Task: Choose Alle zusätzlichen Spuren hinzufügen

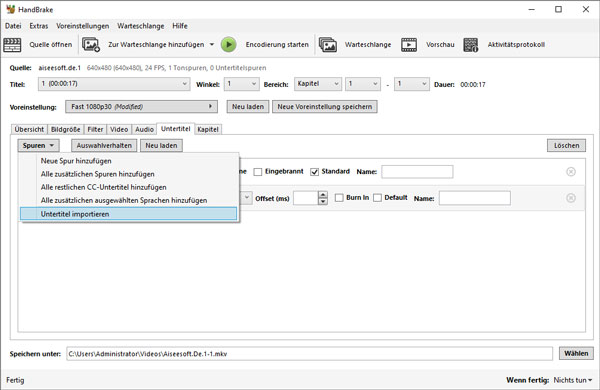Action: [129, 174]
